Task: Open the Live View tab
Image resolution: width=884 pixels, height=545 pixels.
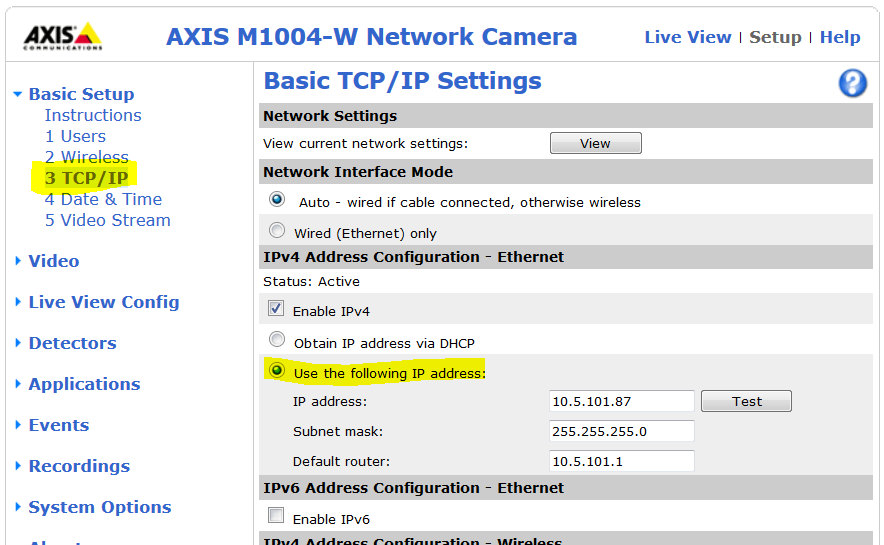Action: coord(687,37)
